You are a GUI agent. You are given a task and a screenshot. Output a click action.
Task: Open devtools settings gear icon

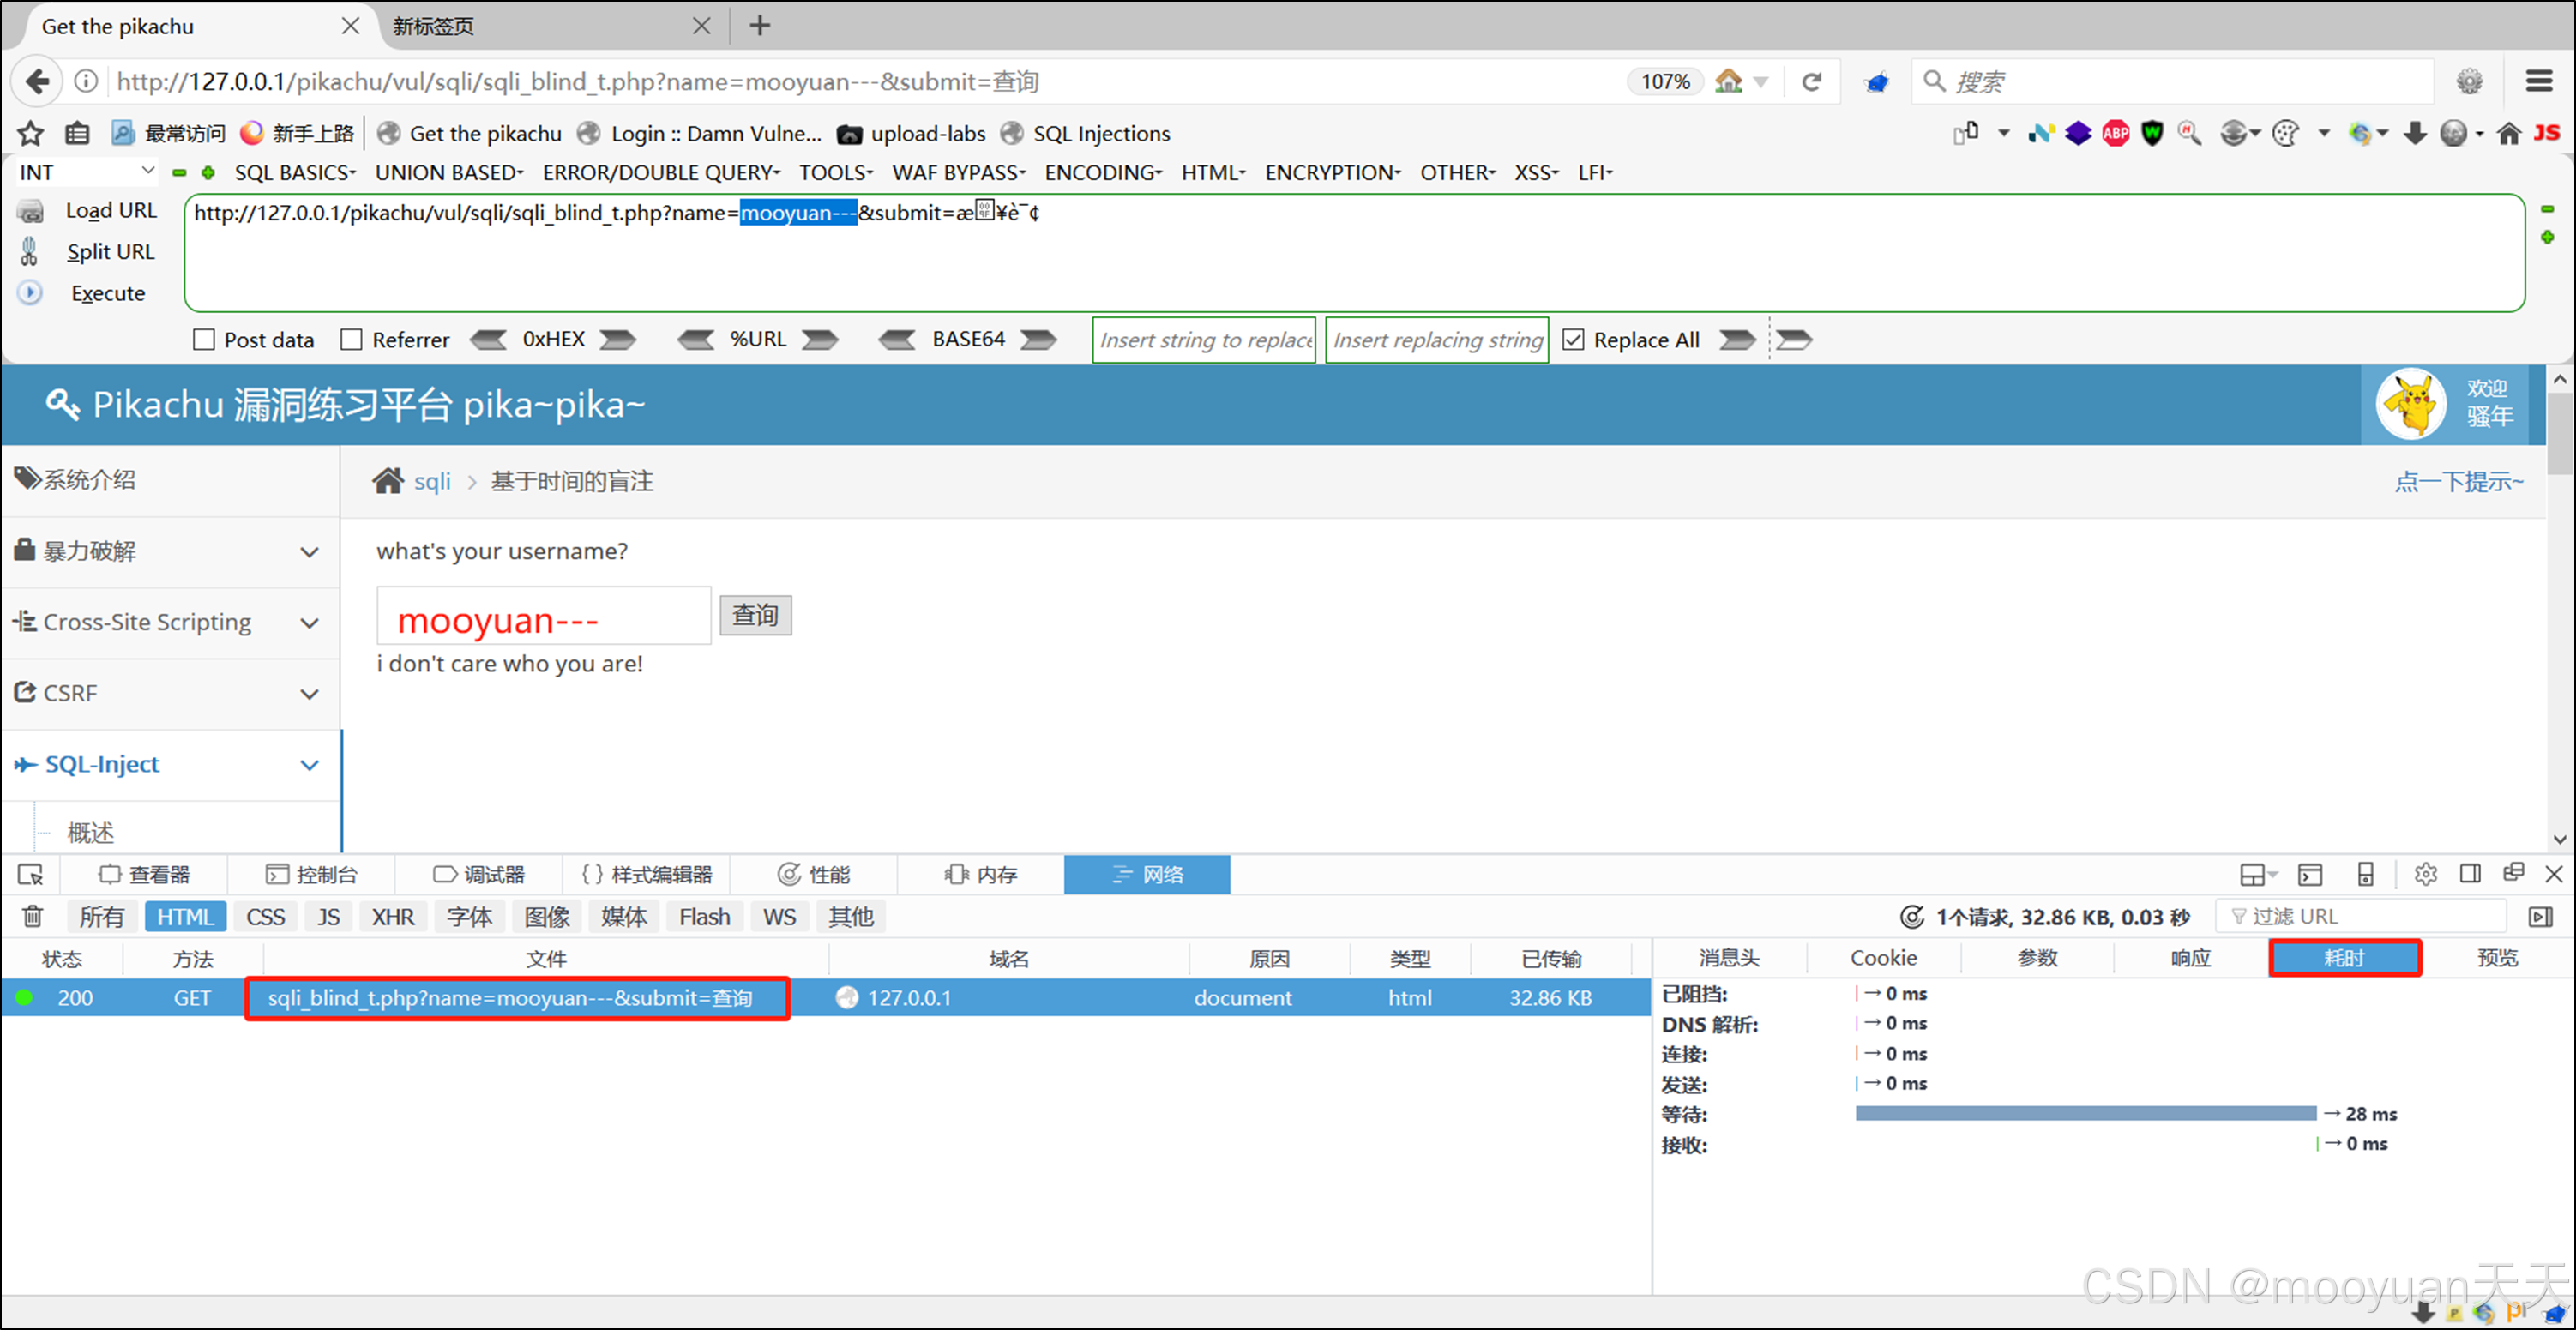[2425, 875]
